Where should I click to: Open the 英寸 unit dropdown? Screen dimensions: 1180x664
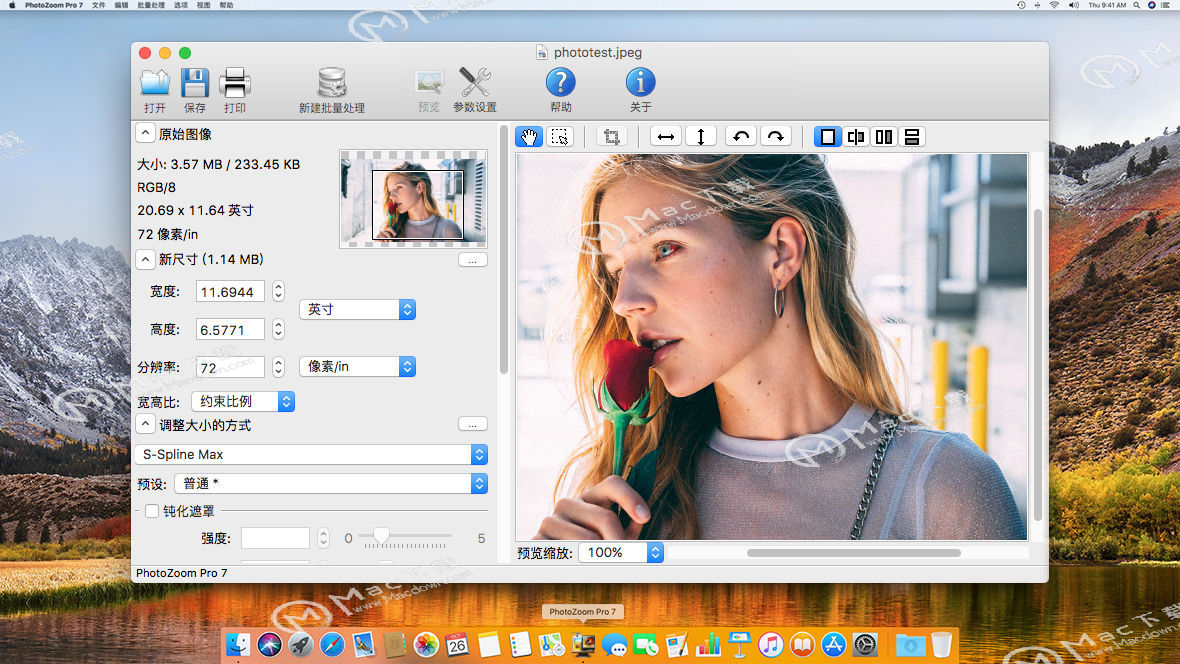point(357,309)
